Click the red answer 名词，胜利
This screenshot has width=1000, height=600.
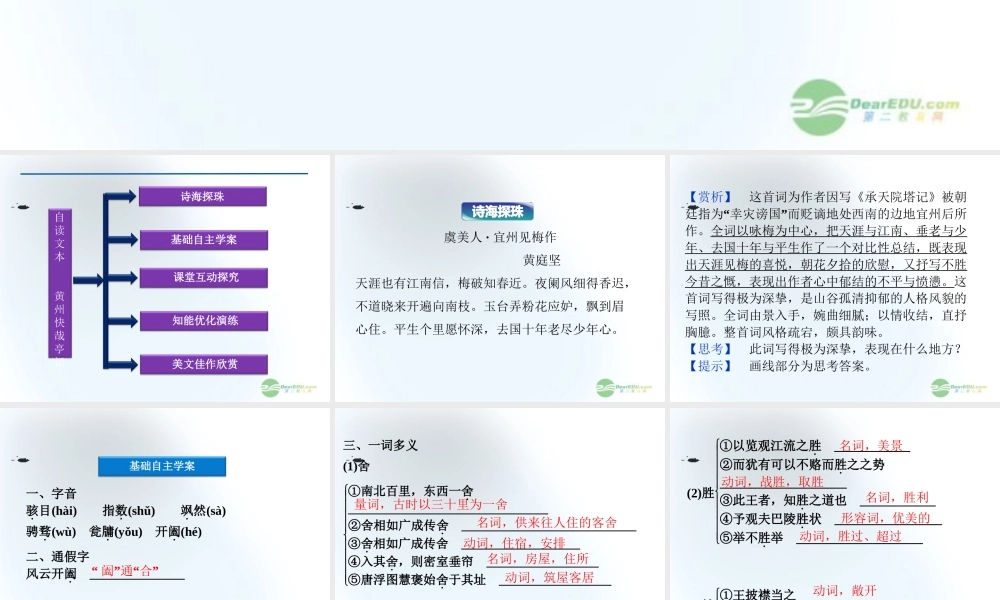click(x=897, y=497)
